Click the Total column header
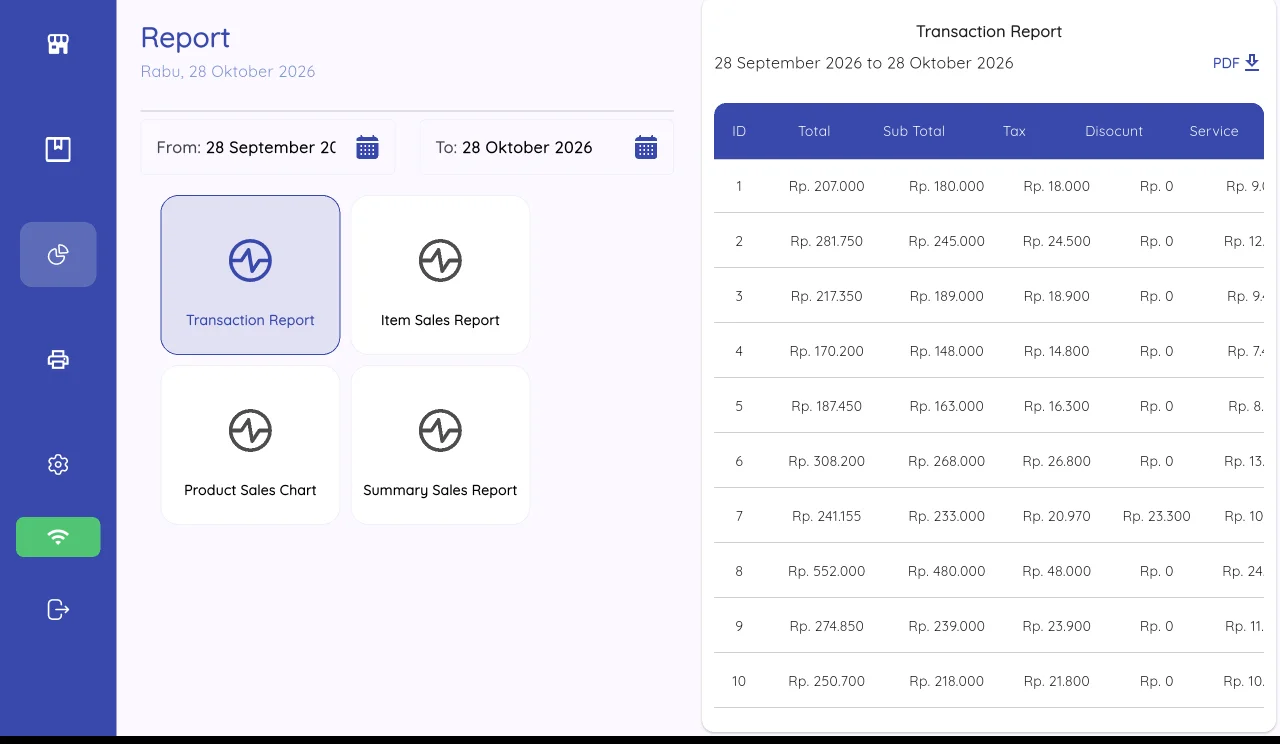Viewport: 1280px width, 744px height. coord(814,131)
